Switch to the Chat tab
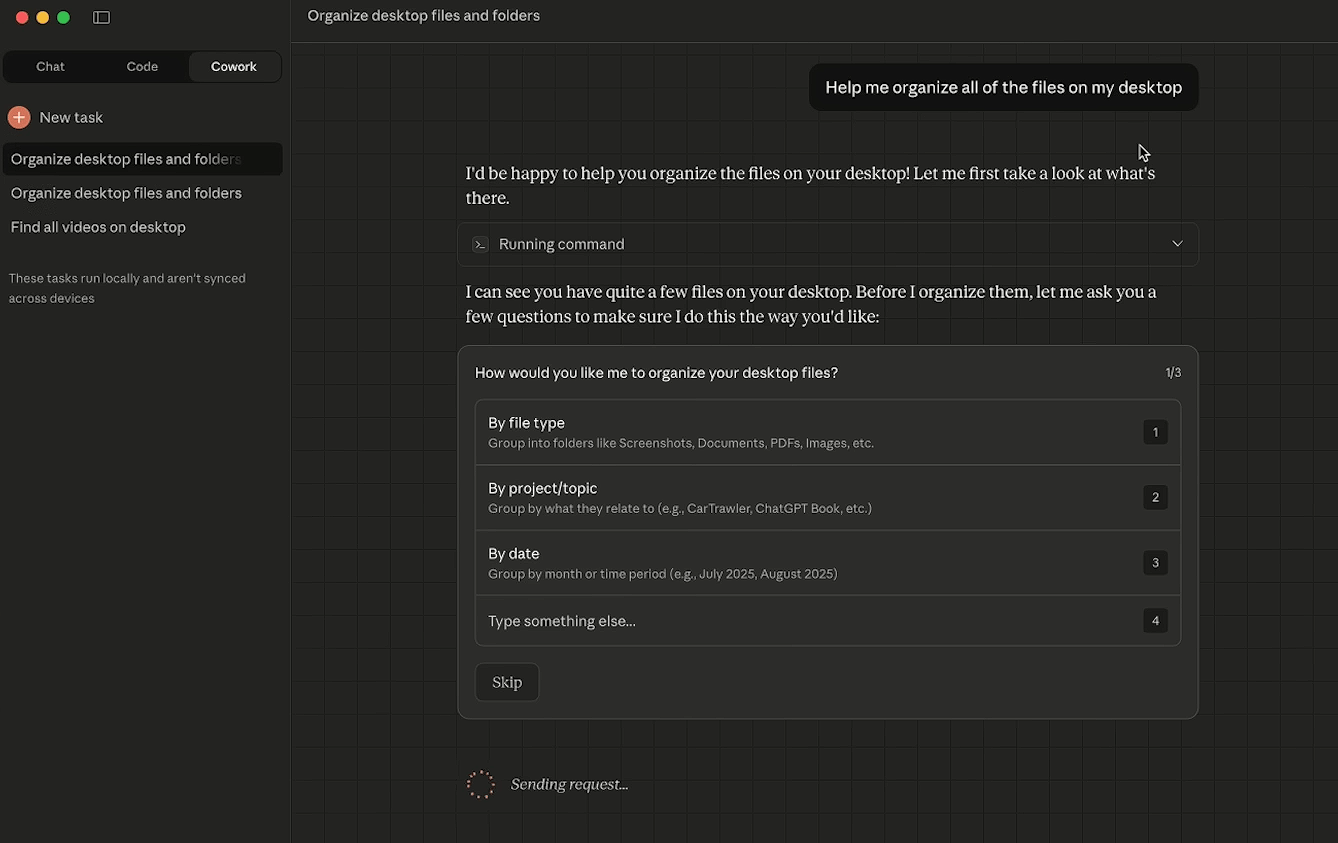Viewport: 1338px width, 843px height. pyautogui.click(x=50, y=67)
